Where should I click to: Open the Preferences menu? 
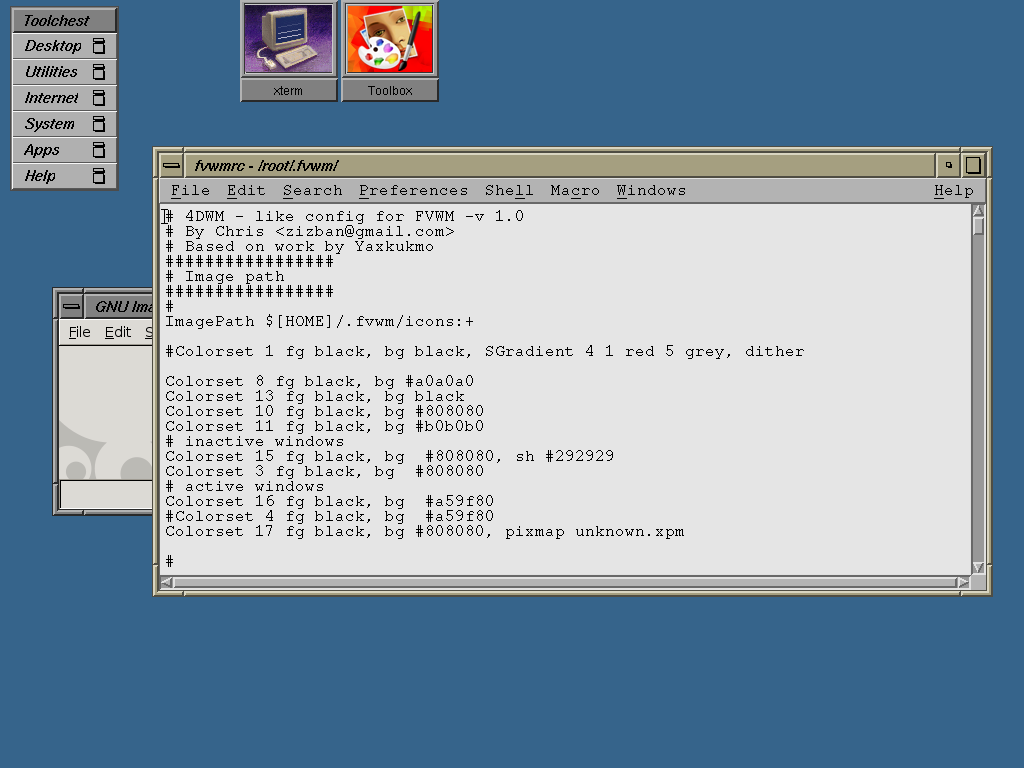tap(413, 191)
